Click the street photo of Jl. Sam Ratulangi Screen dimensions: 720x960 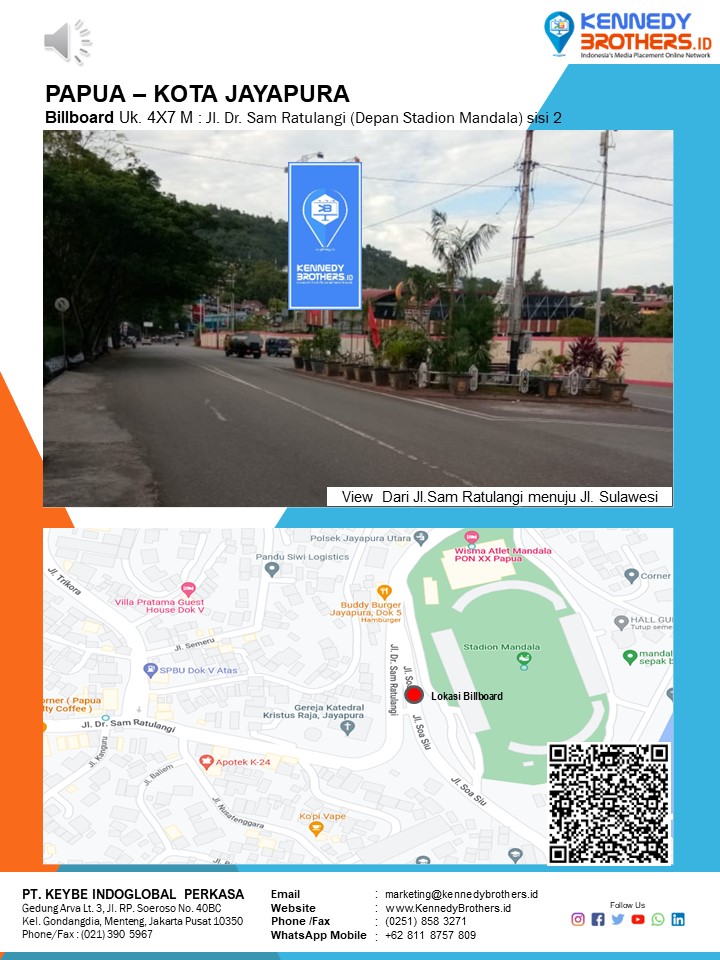pos(358,318)
